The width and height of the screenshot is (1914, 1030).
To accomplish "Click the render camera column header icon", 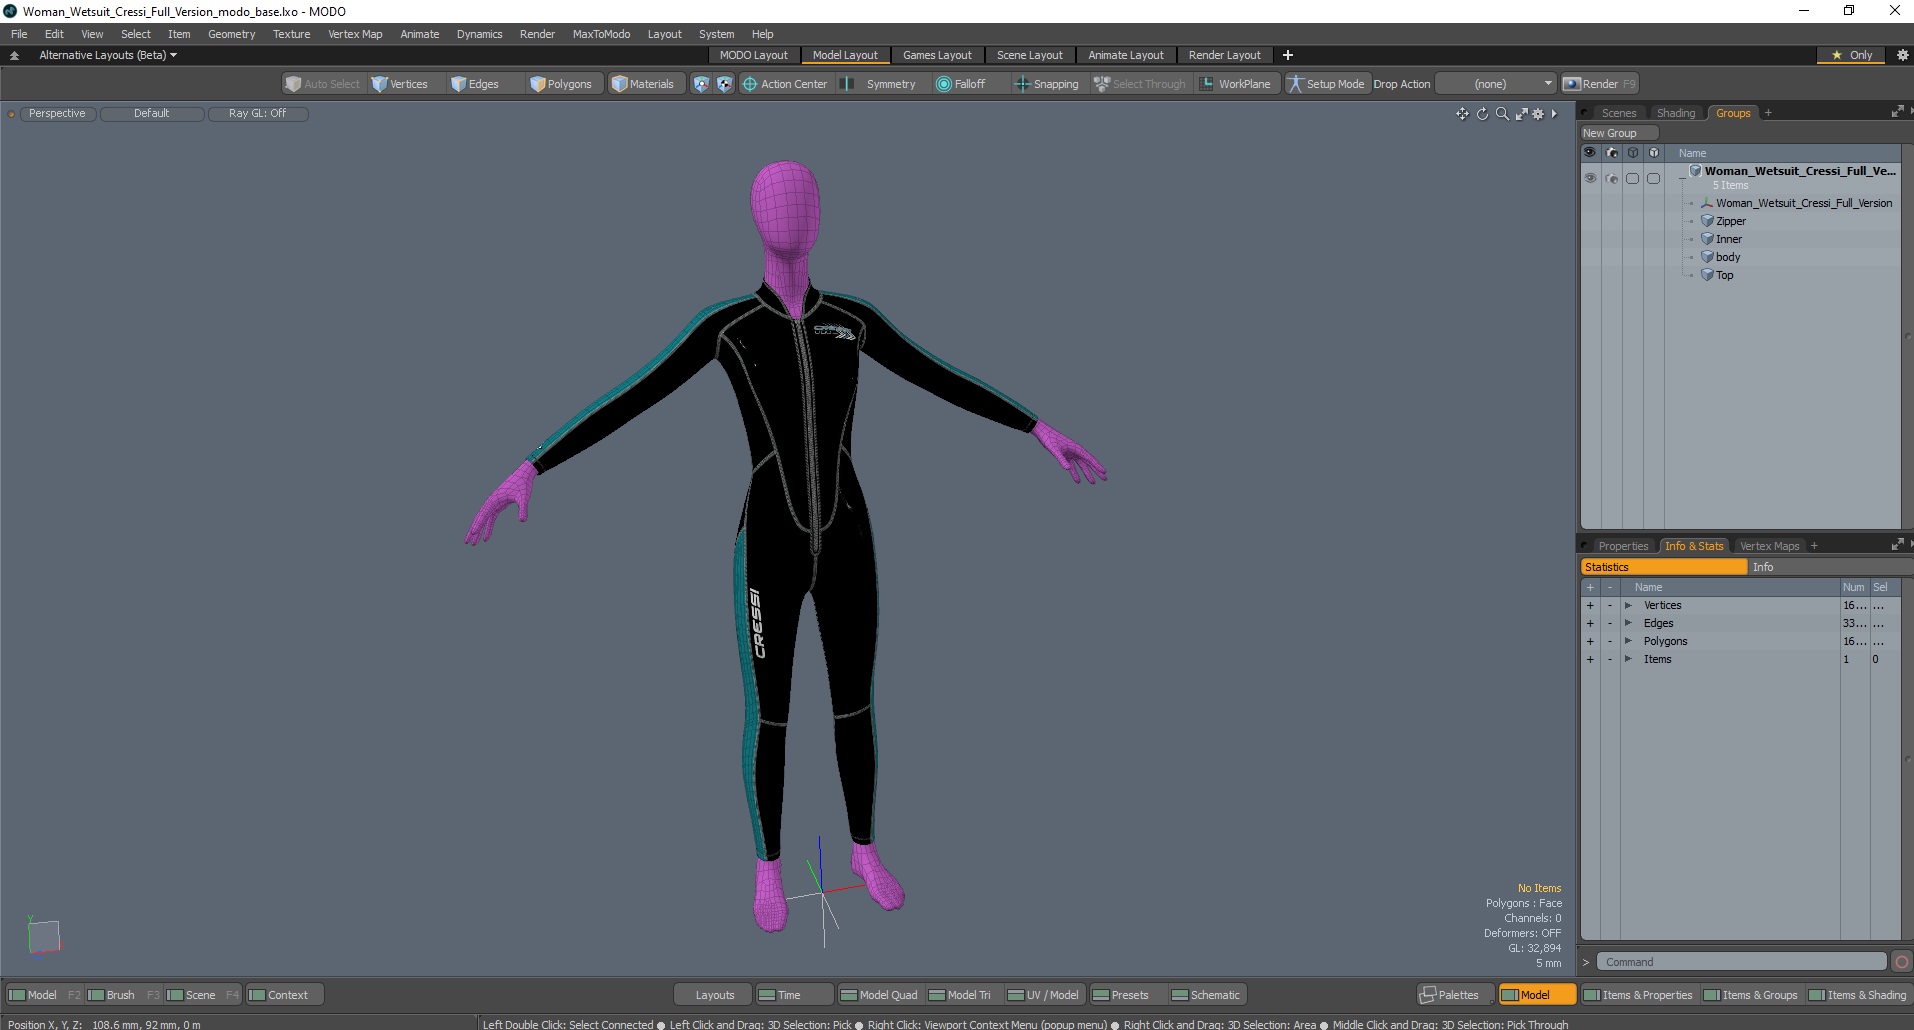I will click(x=1611, y=153).
